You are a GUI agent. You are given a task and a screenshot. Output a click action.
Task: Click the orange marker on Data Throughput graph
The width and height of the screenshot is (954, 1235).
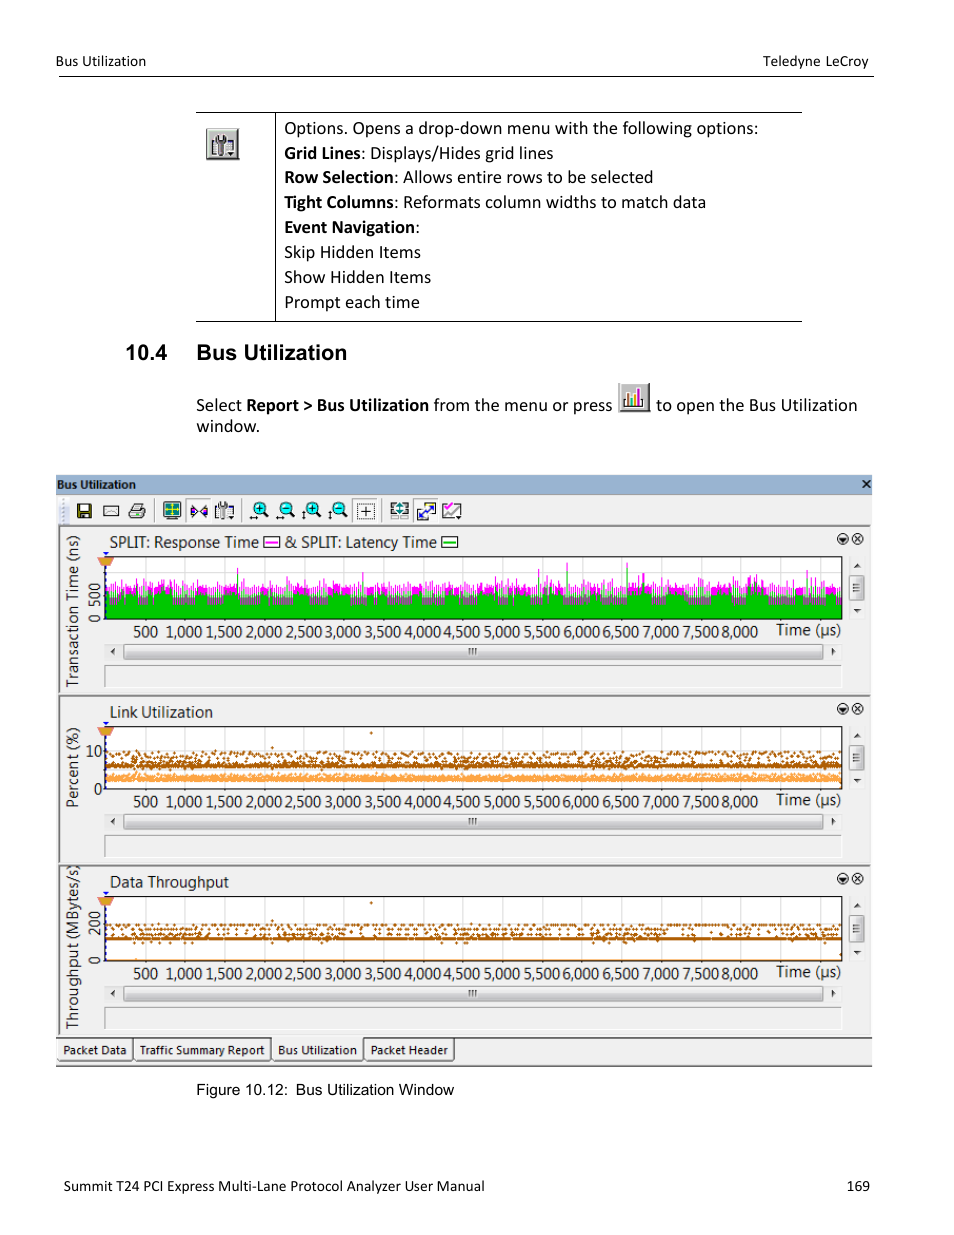coord(106,901)
